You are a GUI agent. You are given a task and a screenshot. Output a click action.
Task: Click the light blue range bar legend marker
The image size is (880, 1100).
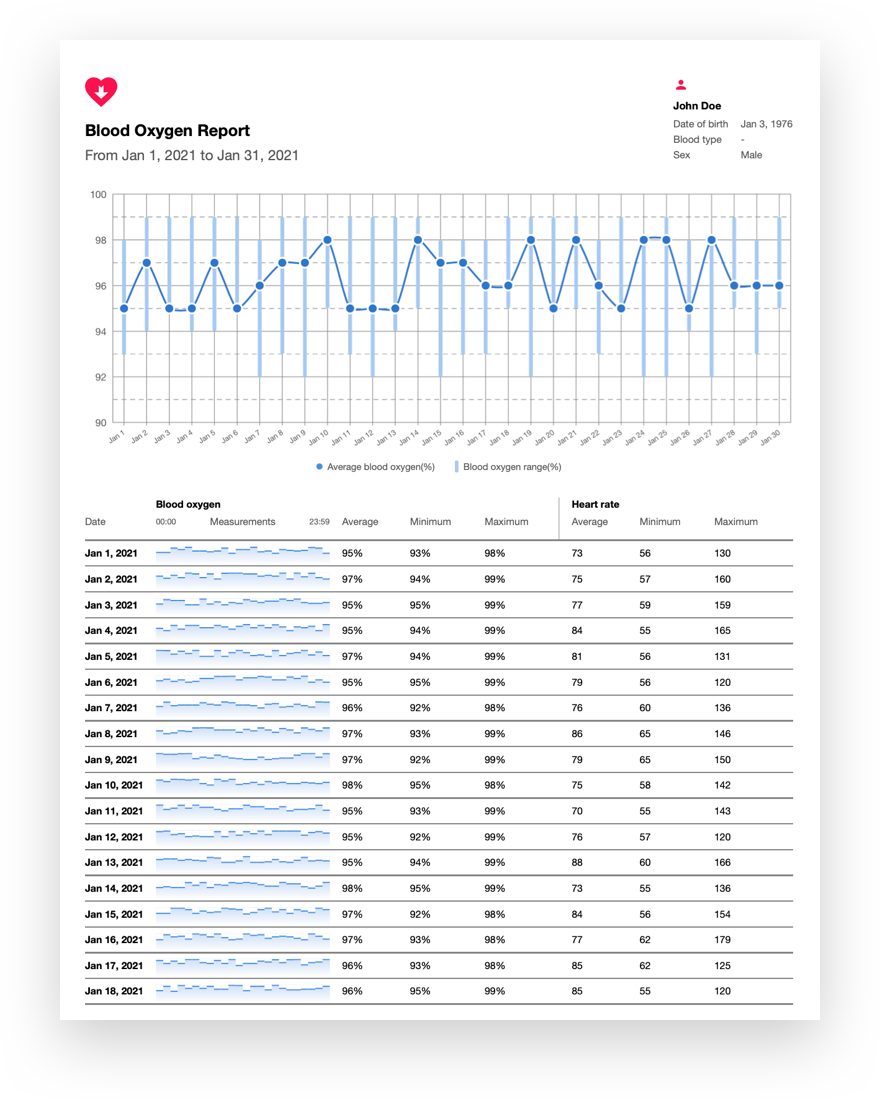[x=457, y=467]
